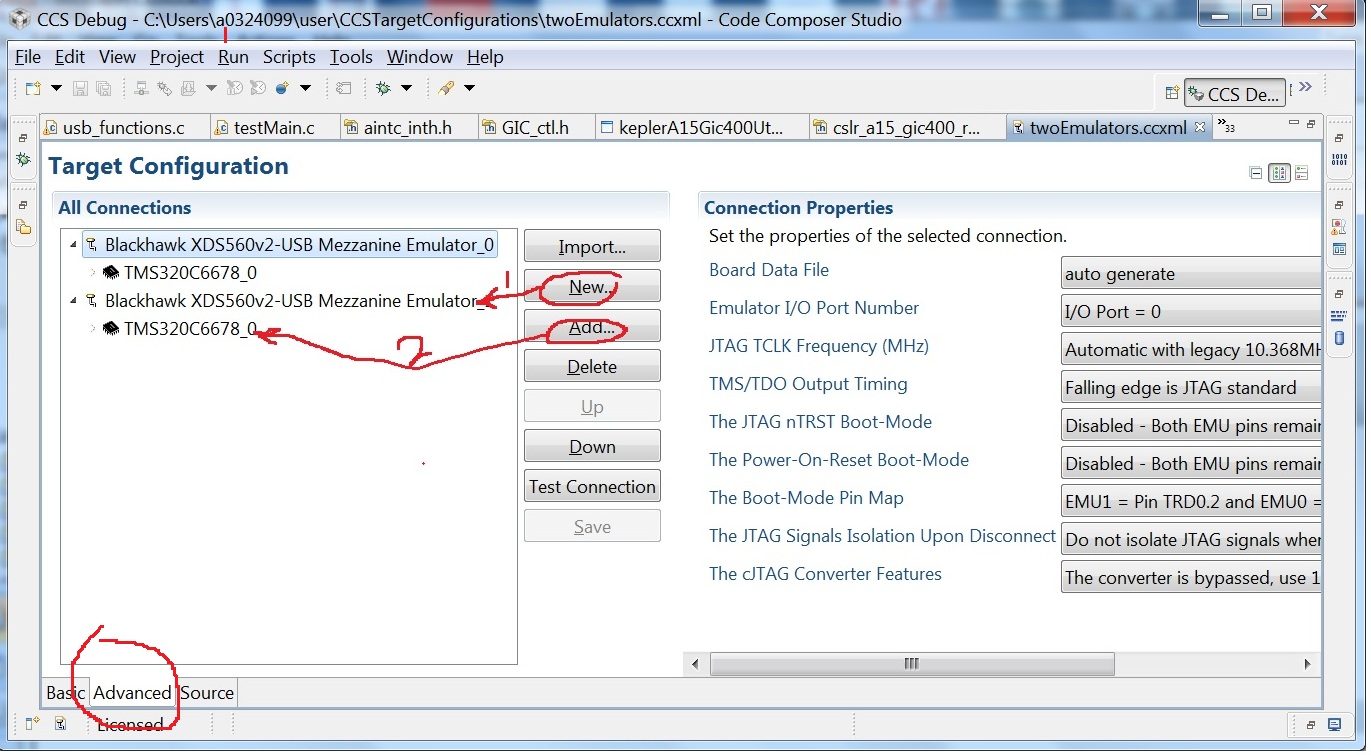
Task: Click the Import... button
Action: point(592,247)
